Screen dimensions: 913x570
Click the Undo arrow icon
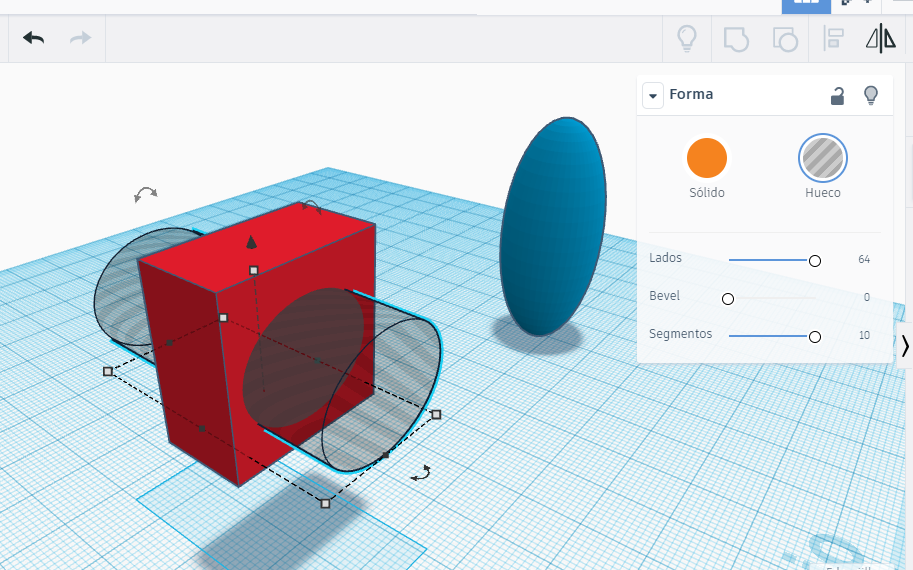34,38
